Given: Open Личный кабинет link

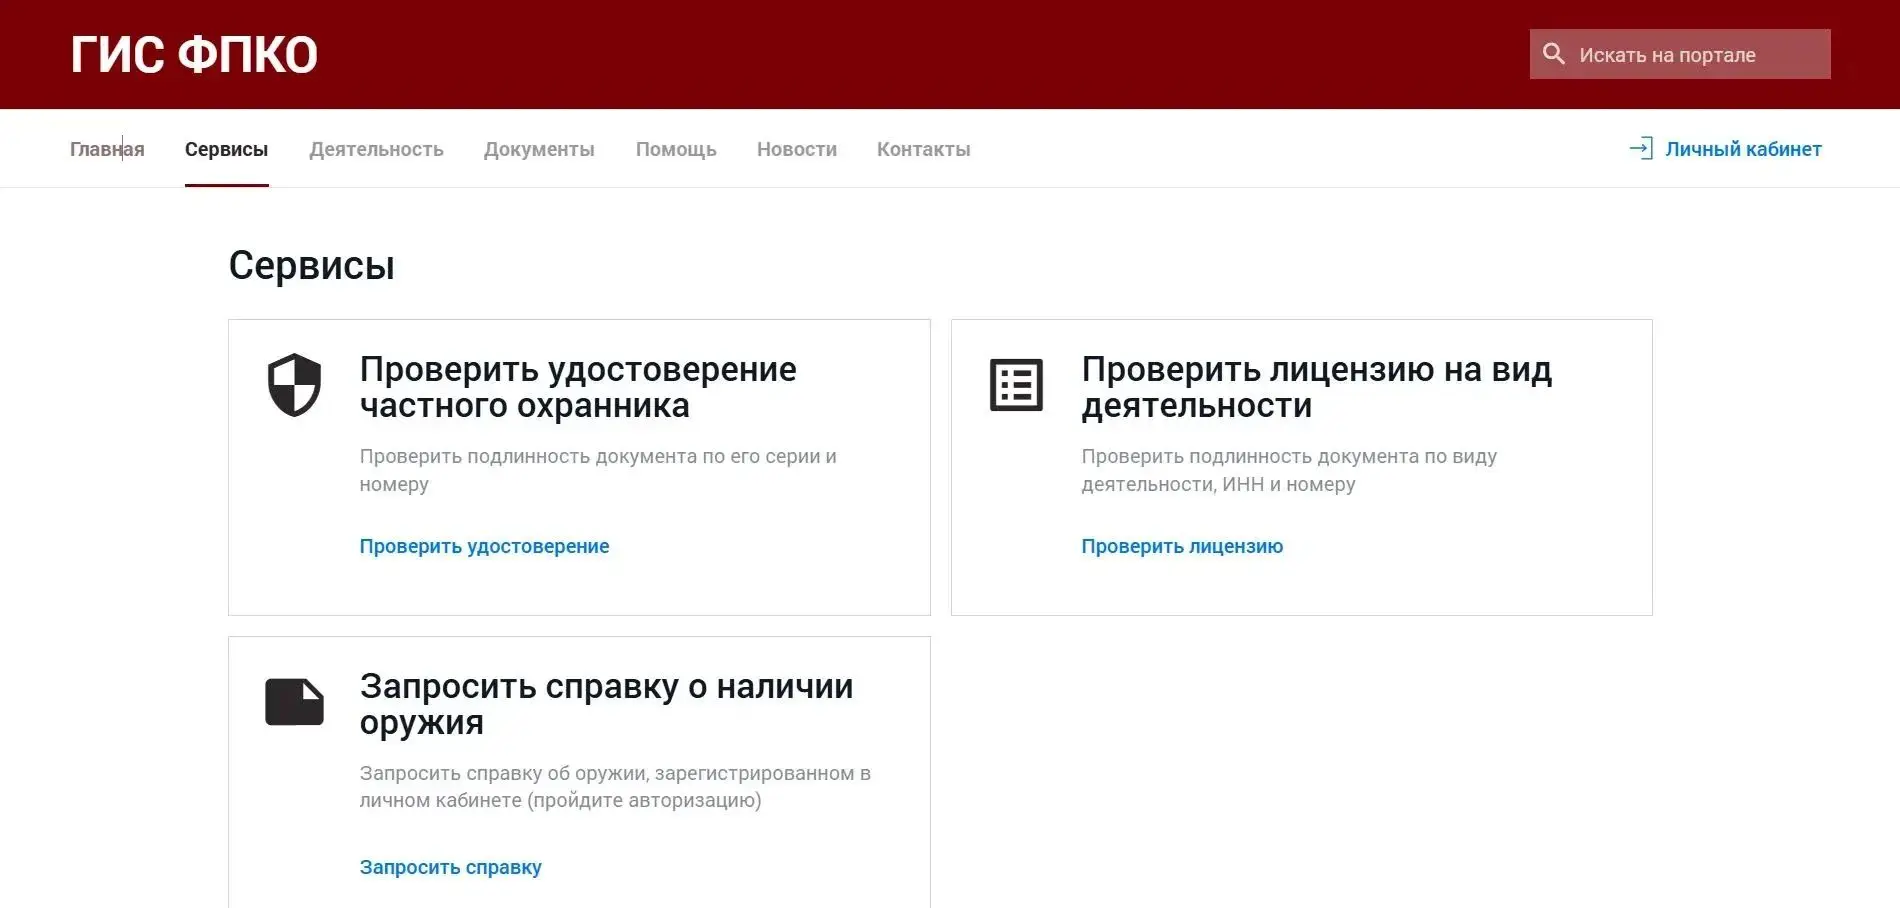Looking at the screenshot, I should (x=1743, y=149).
